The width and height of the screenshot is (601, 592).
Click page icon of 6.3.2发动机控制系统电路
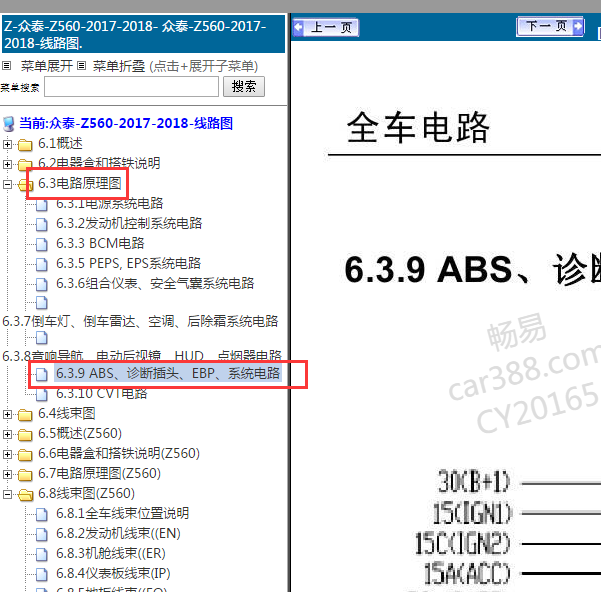pos(42,225)
